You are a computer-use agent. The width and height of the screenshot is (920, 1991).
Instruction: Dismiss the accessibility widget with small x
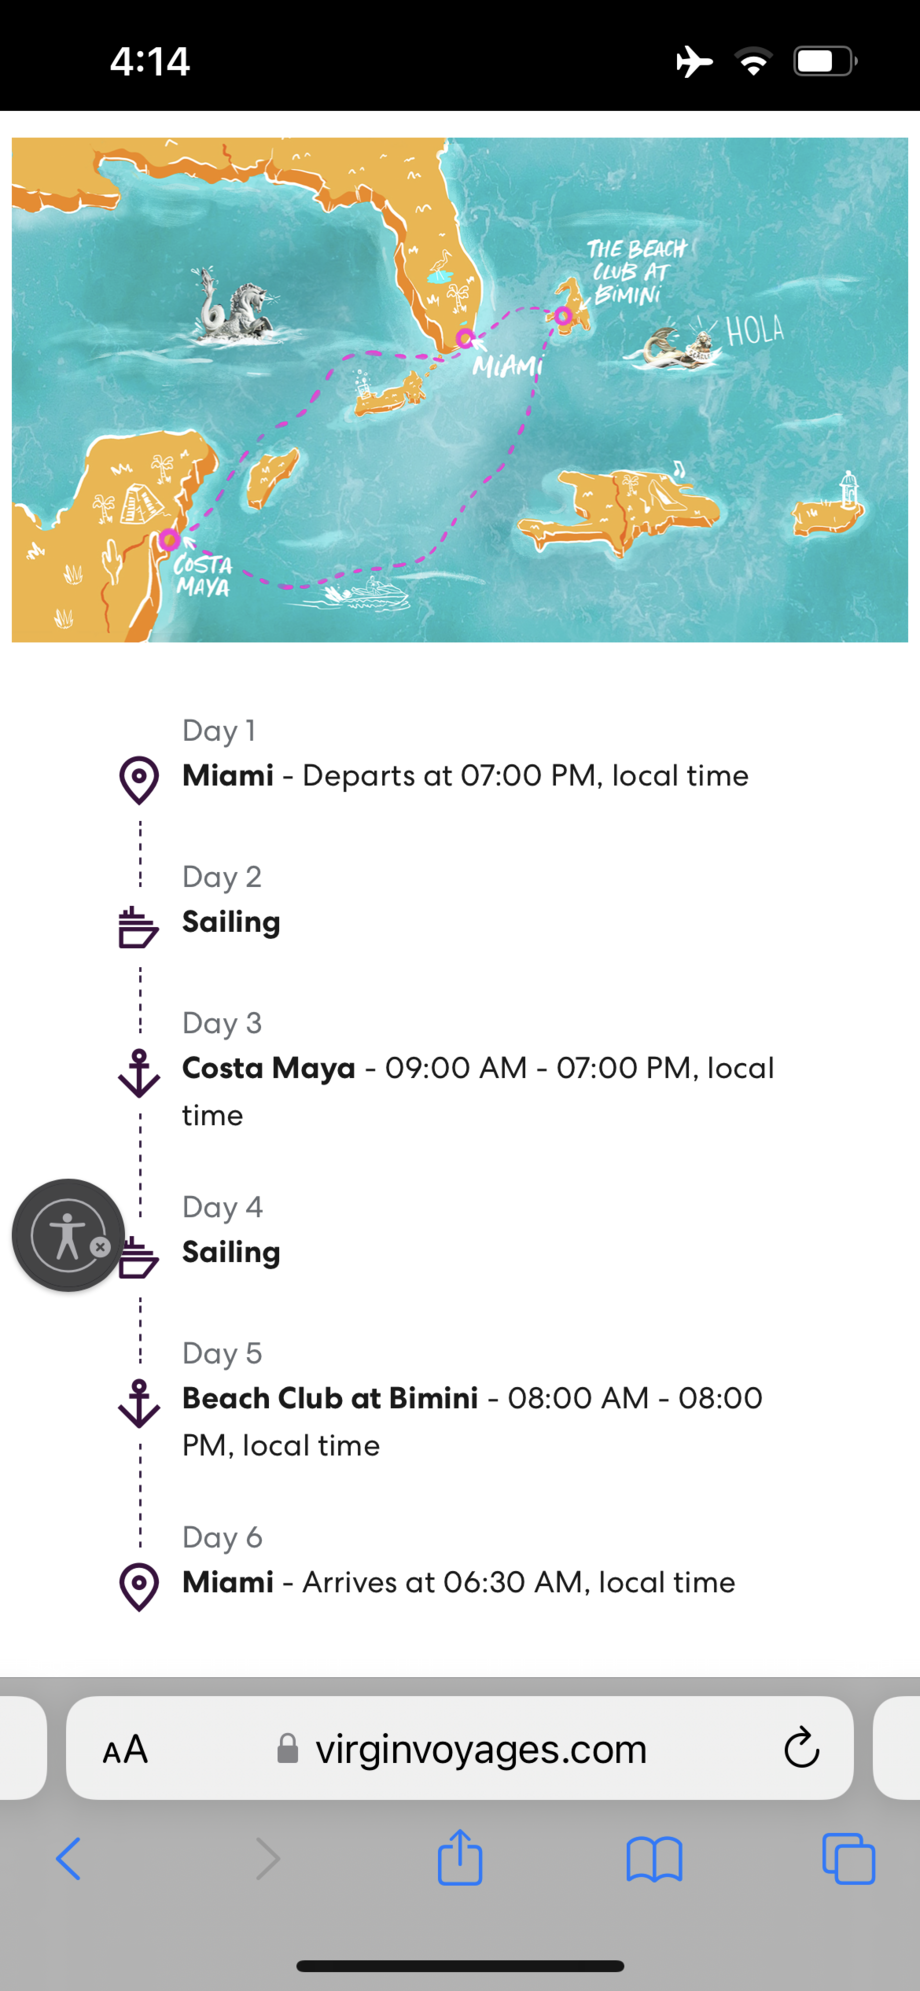click(100, 1247)
